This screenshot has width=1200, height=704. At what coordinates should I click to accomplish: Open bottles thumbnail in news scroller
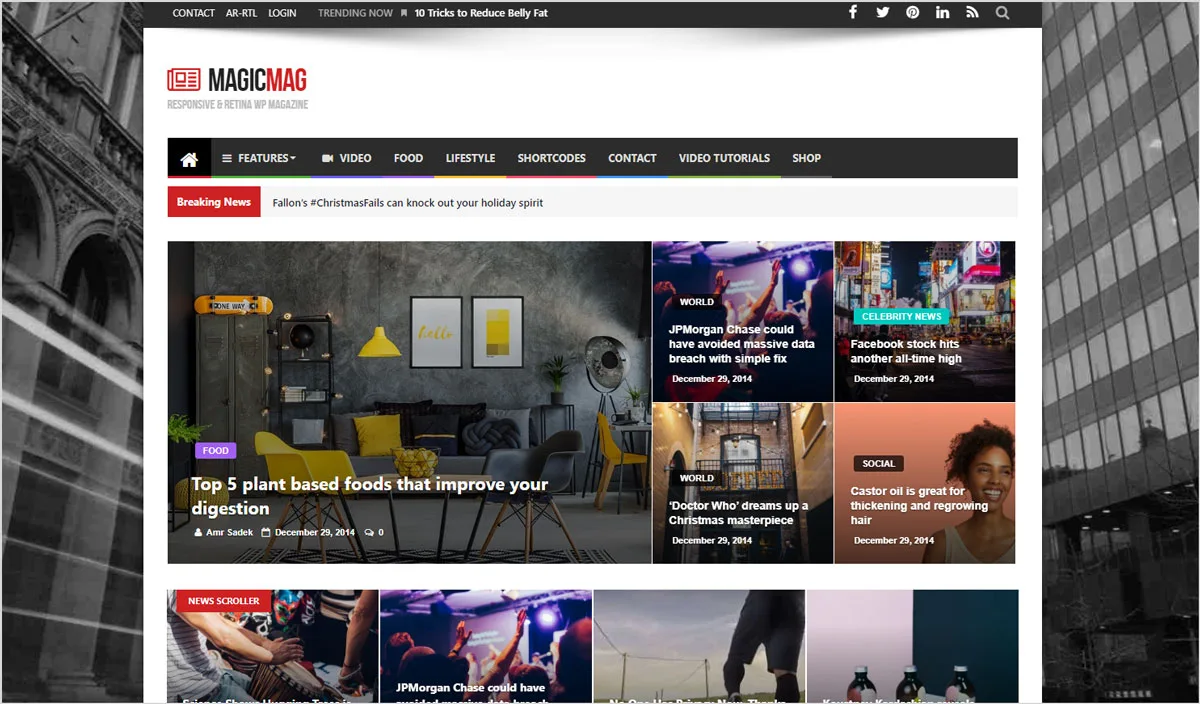click(912, 646)
